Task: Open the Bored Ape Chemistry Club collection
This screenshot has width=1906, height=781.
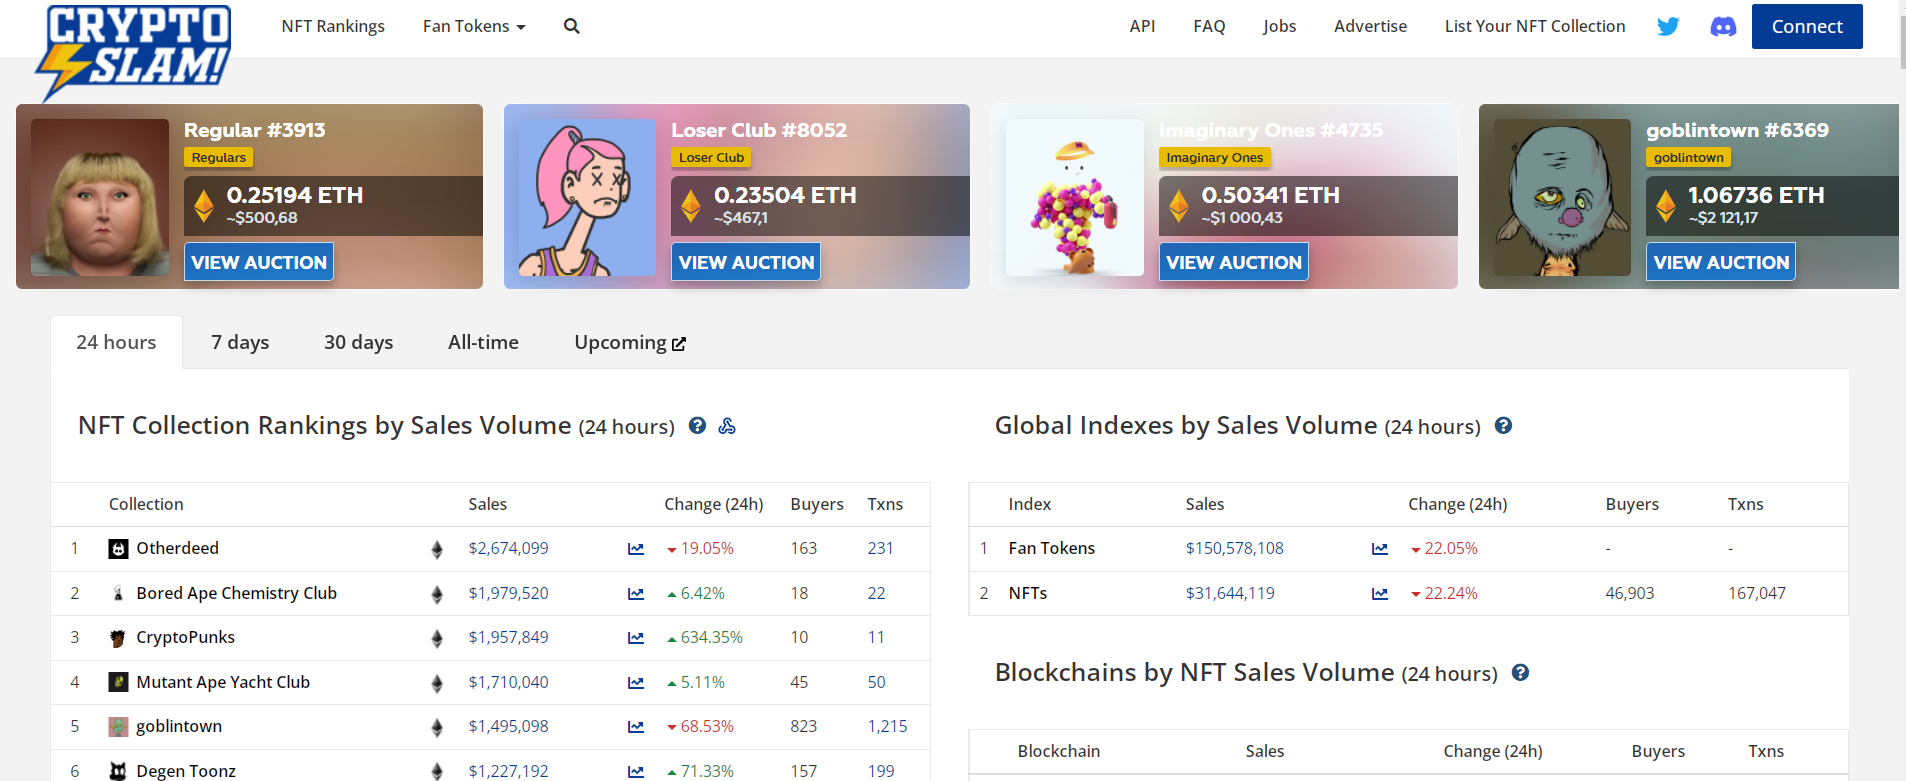Action: point(236,593)
